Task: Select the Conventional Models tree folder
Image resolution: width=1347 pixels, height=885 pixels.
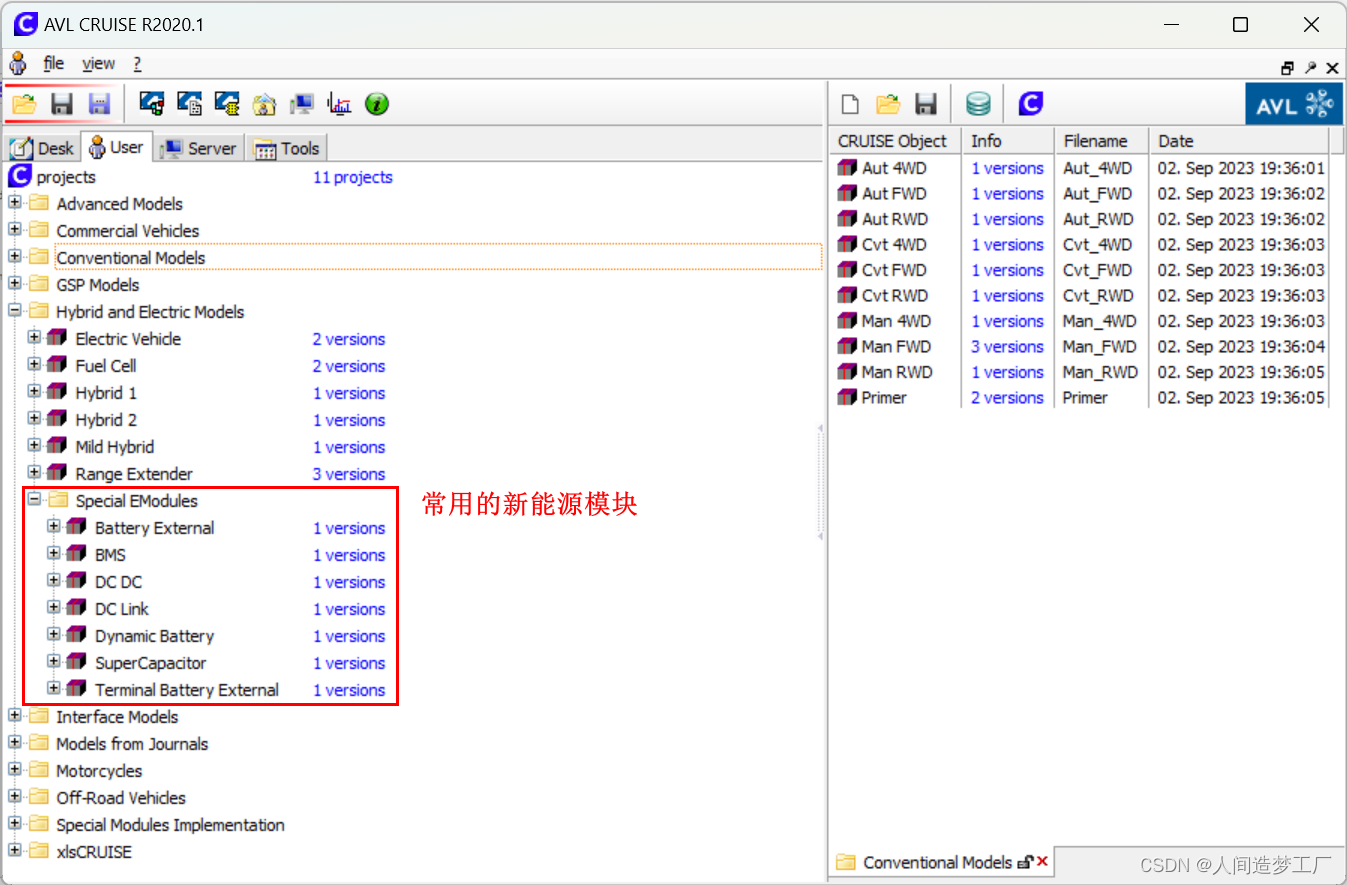Action: 131,258
